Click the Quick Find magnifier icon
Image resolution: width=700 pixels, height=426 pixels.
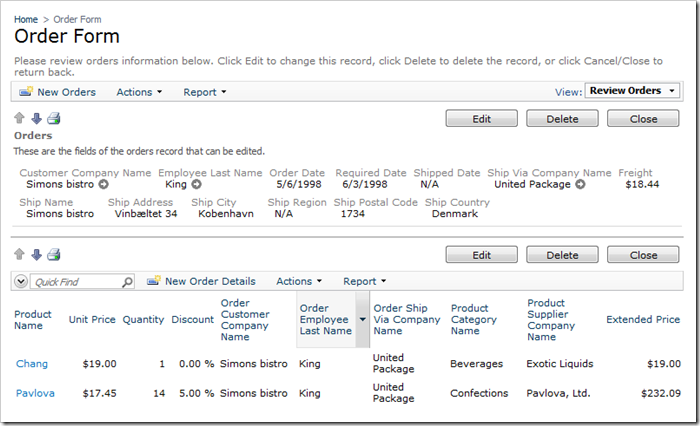coord(127,282)
